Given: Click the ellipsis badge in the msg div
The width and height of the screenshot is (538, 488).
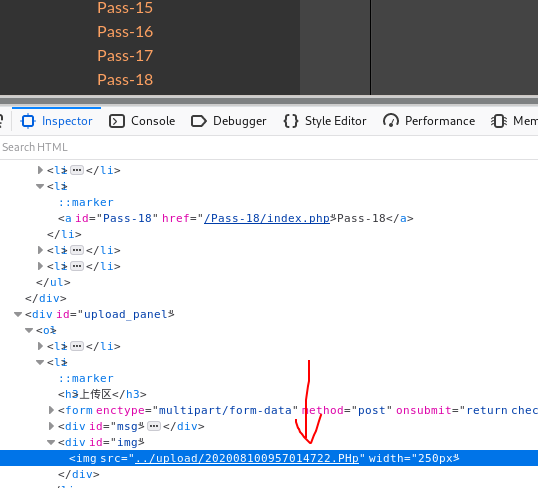Looking at the screenshot, I should (x=153, y=426).
